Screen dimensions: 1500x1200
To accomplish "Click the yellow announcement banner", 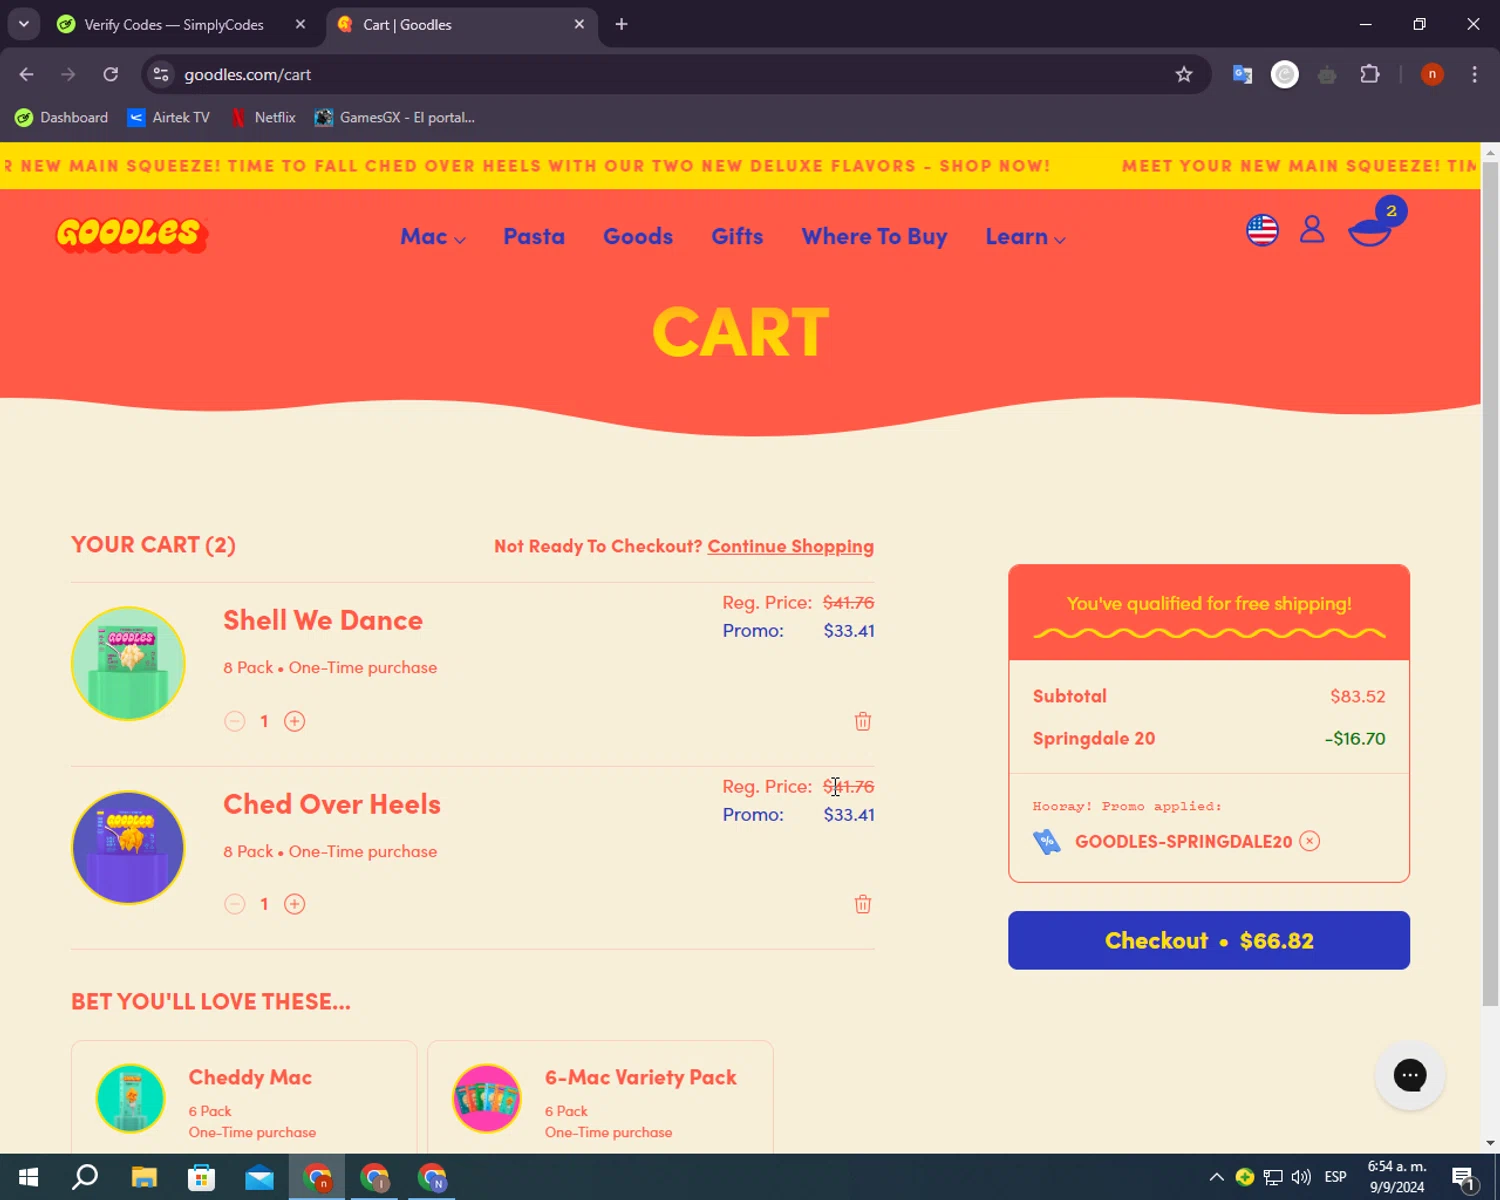I will click(740, 166).
